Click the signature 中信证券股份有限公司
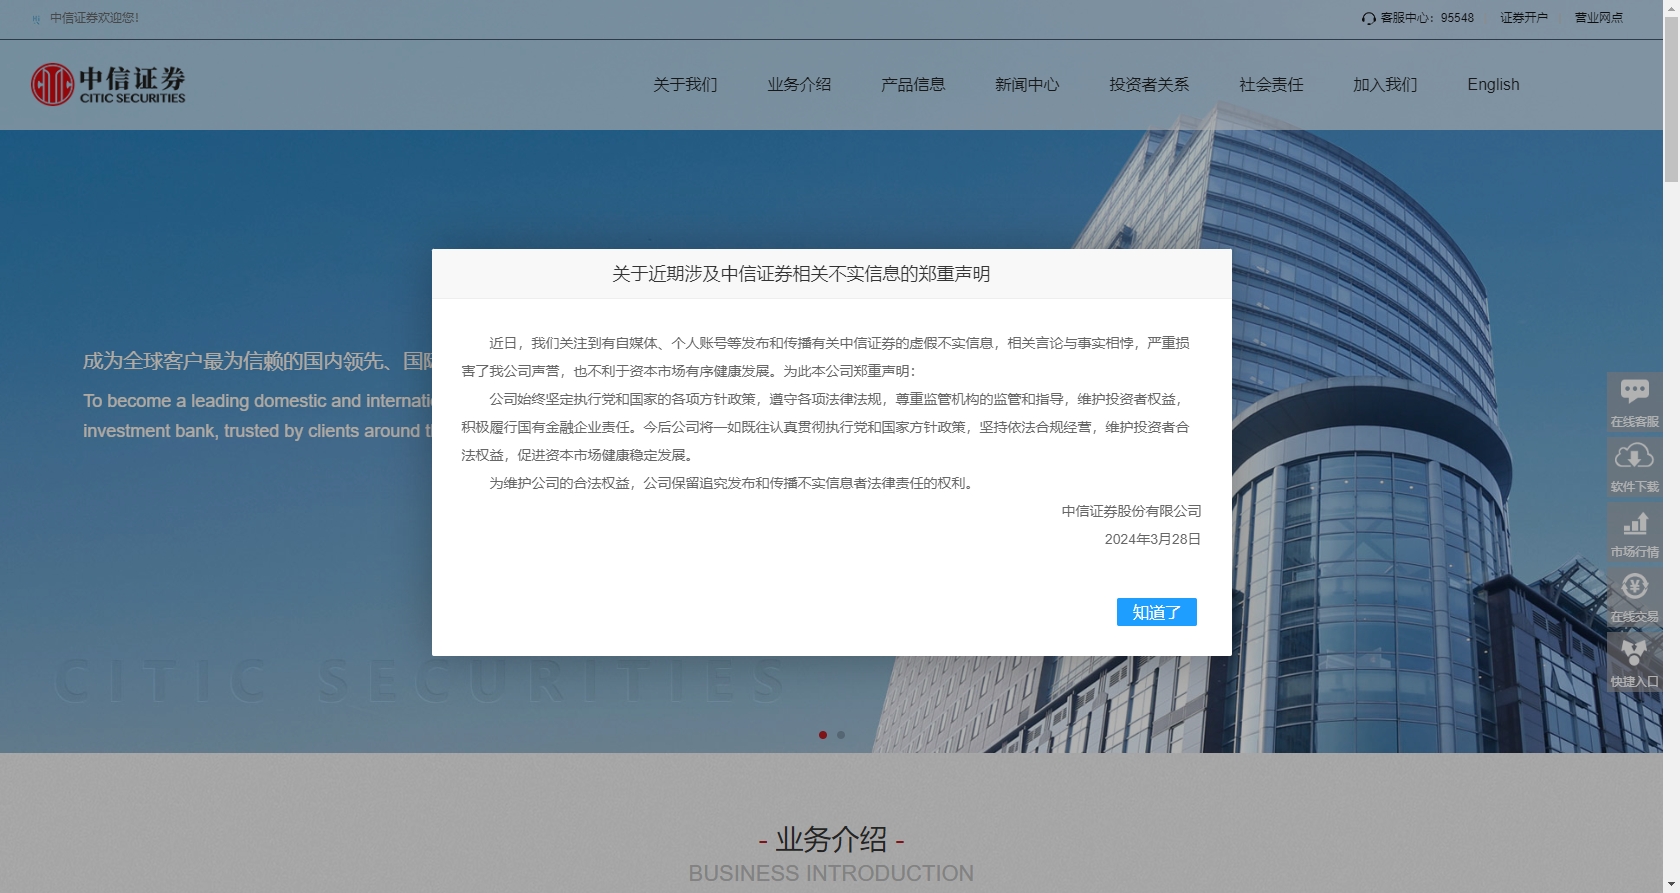Image resolution: width=1680 pixels, height=893 pixels. click(1132, 511)
